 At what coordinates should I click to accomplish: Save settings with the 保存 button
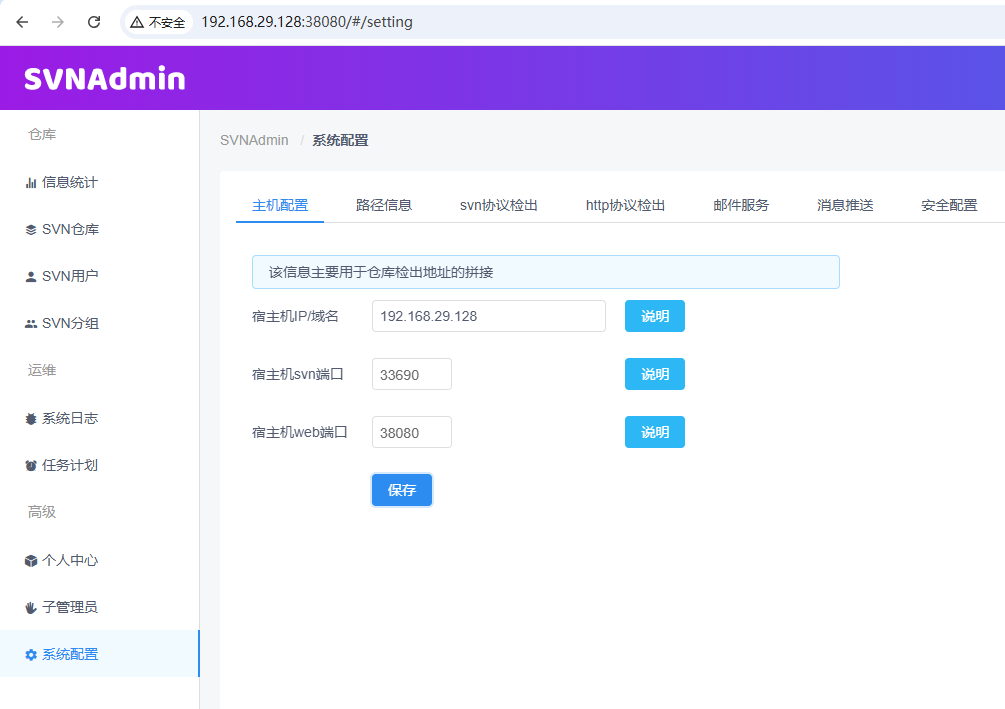tap(402, 490)
